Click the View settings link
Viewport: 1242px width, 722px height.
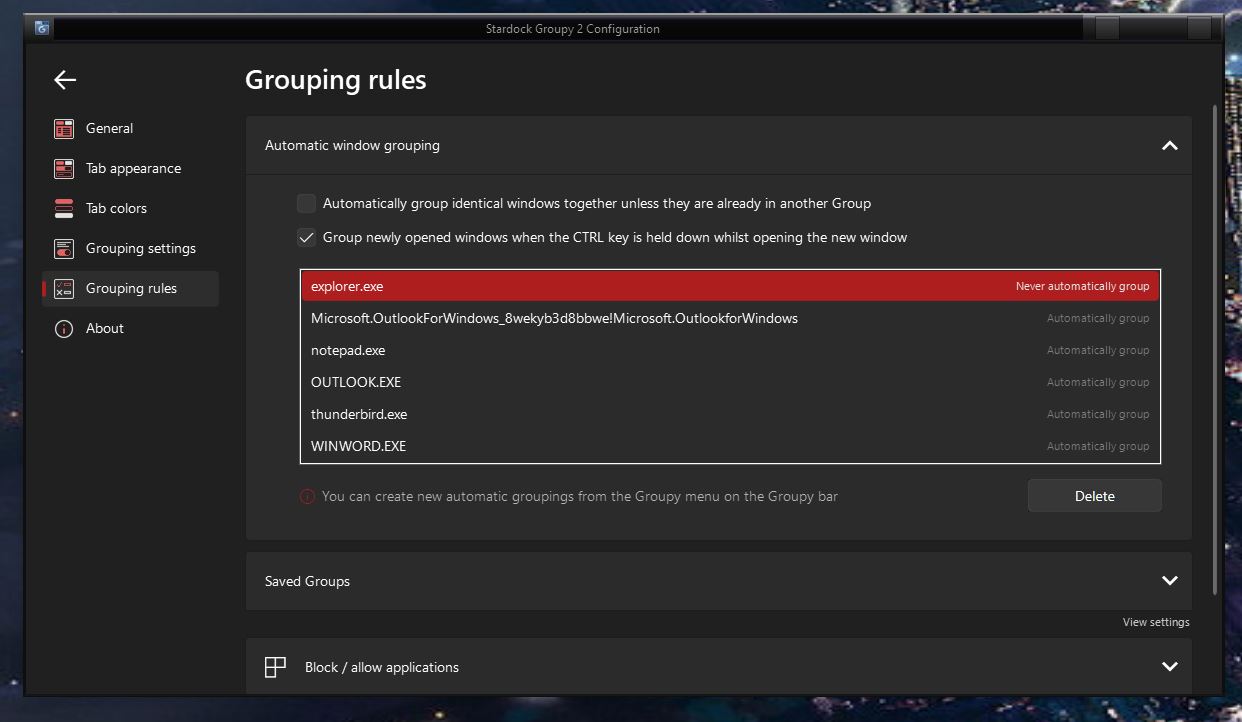[x=1155, y=622]
